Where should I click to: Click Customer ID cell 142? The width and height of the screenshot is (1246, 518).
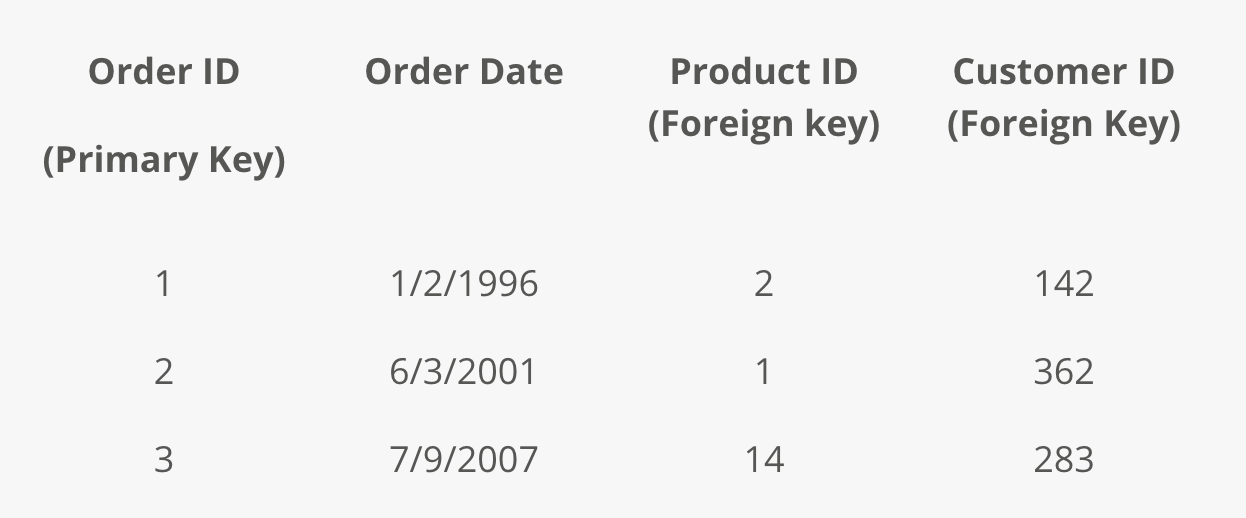(x=1064, y=285)
